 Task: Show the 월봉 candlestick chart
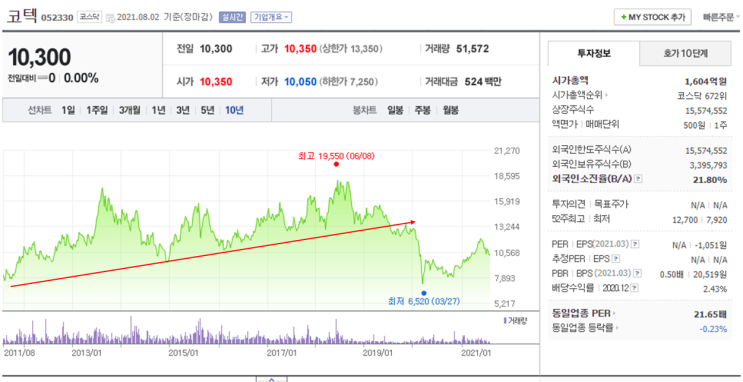point(451,110)
